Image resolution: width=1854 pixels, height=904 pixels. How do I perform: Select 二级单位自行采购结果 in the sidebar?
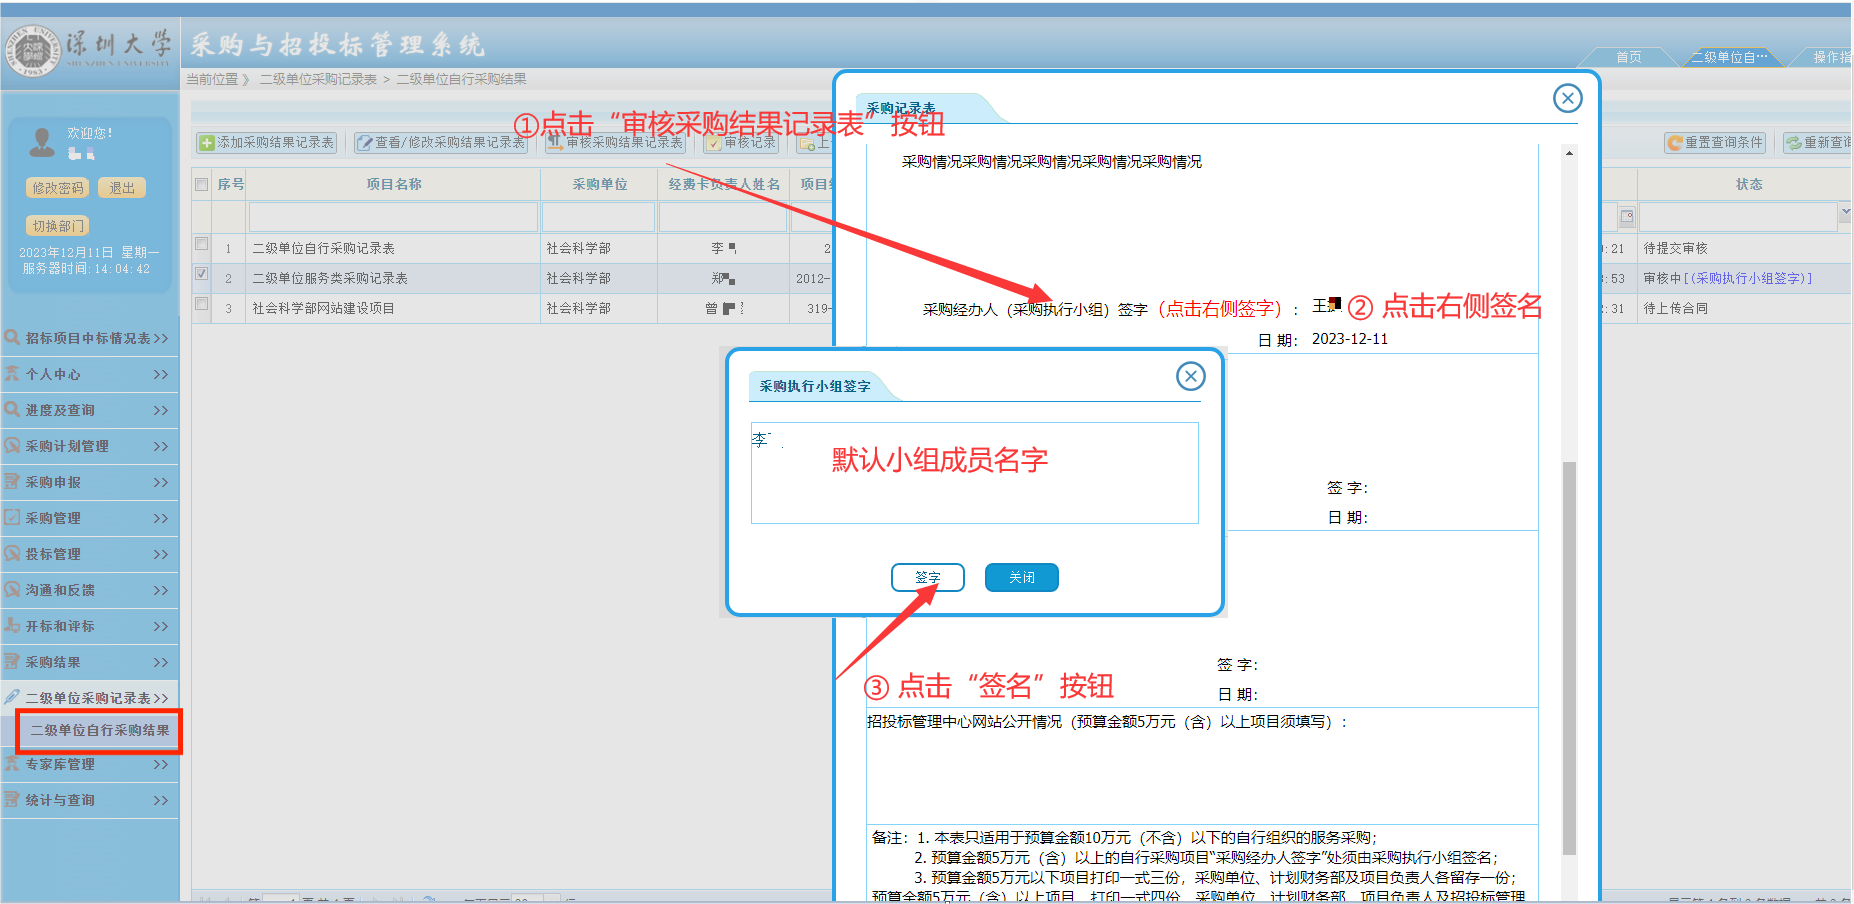coord(99,730)
